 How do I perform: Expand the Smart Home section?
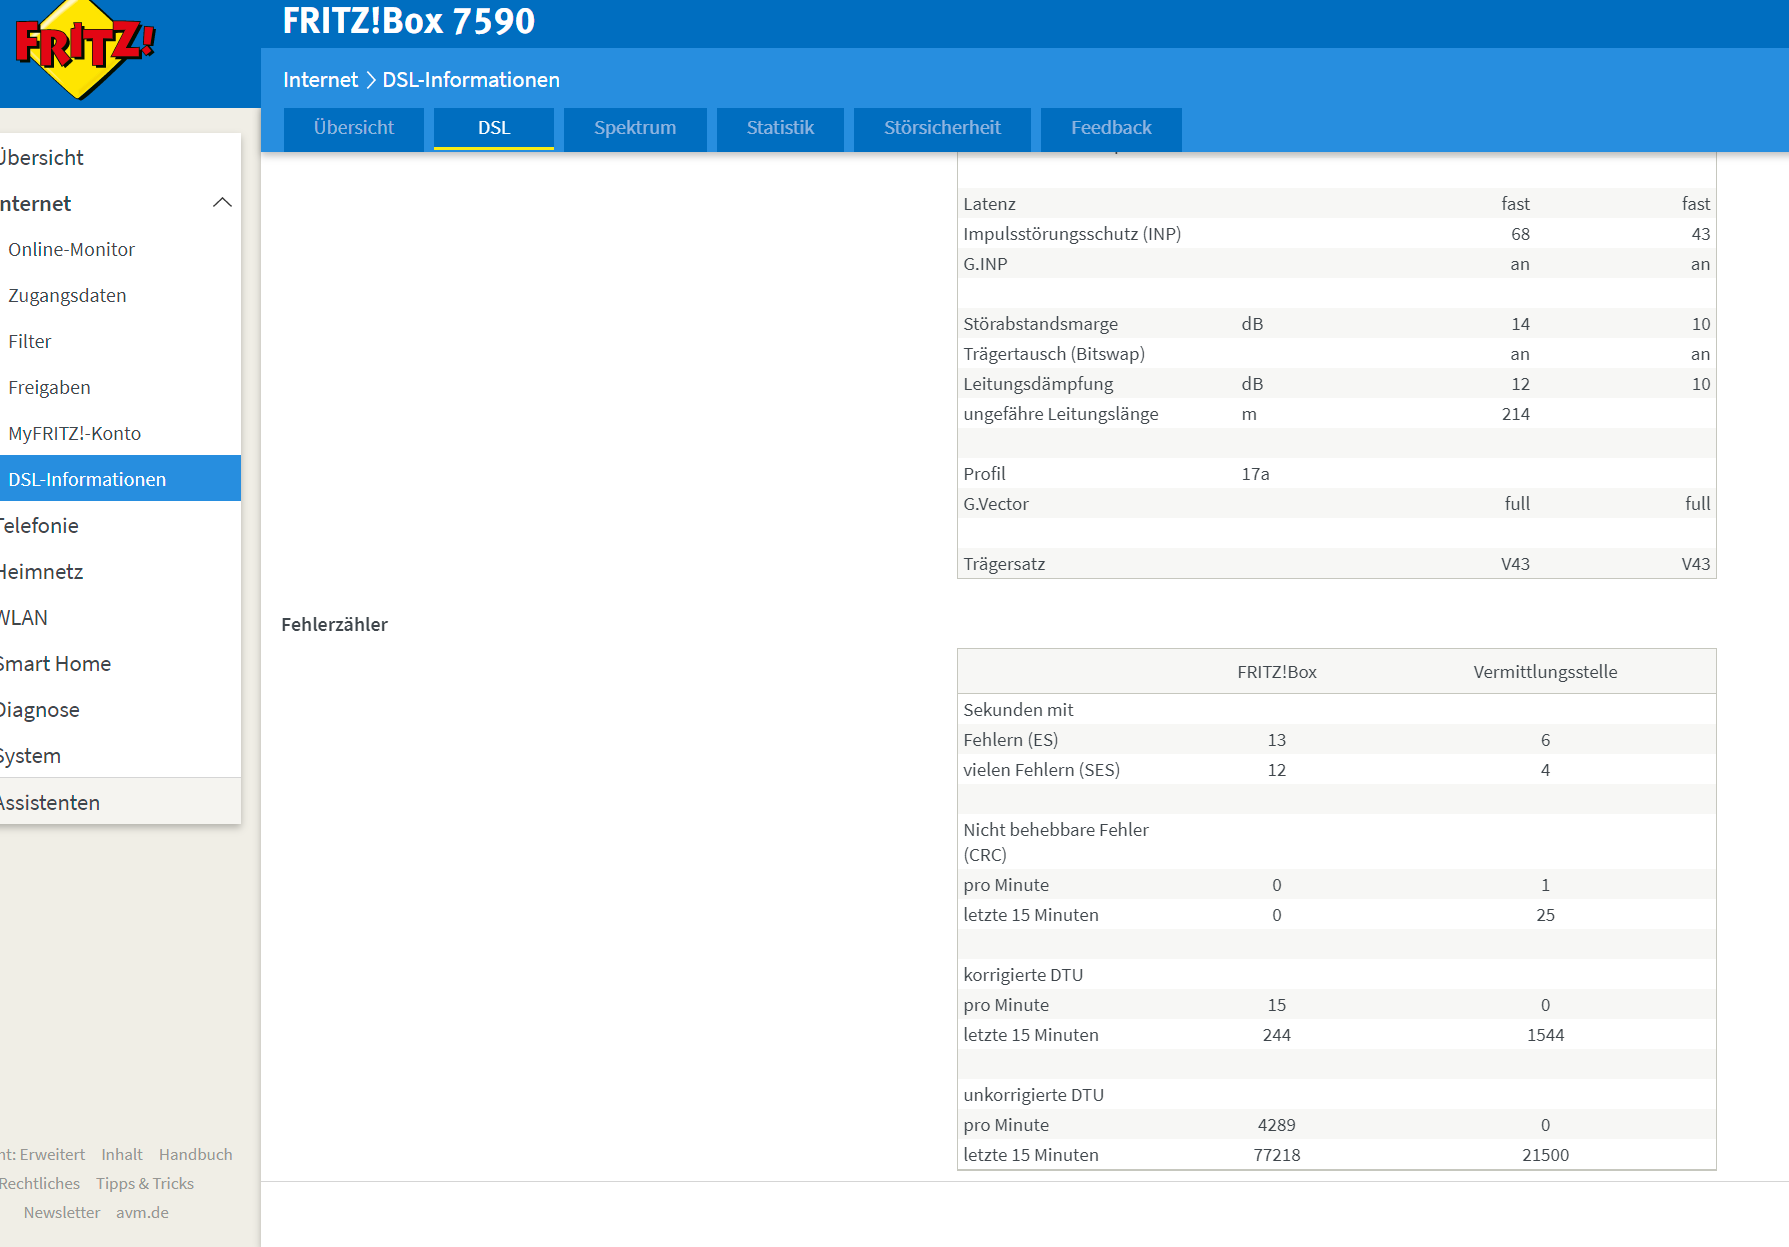(56, 663)
